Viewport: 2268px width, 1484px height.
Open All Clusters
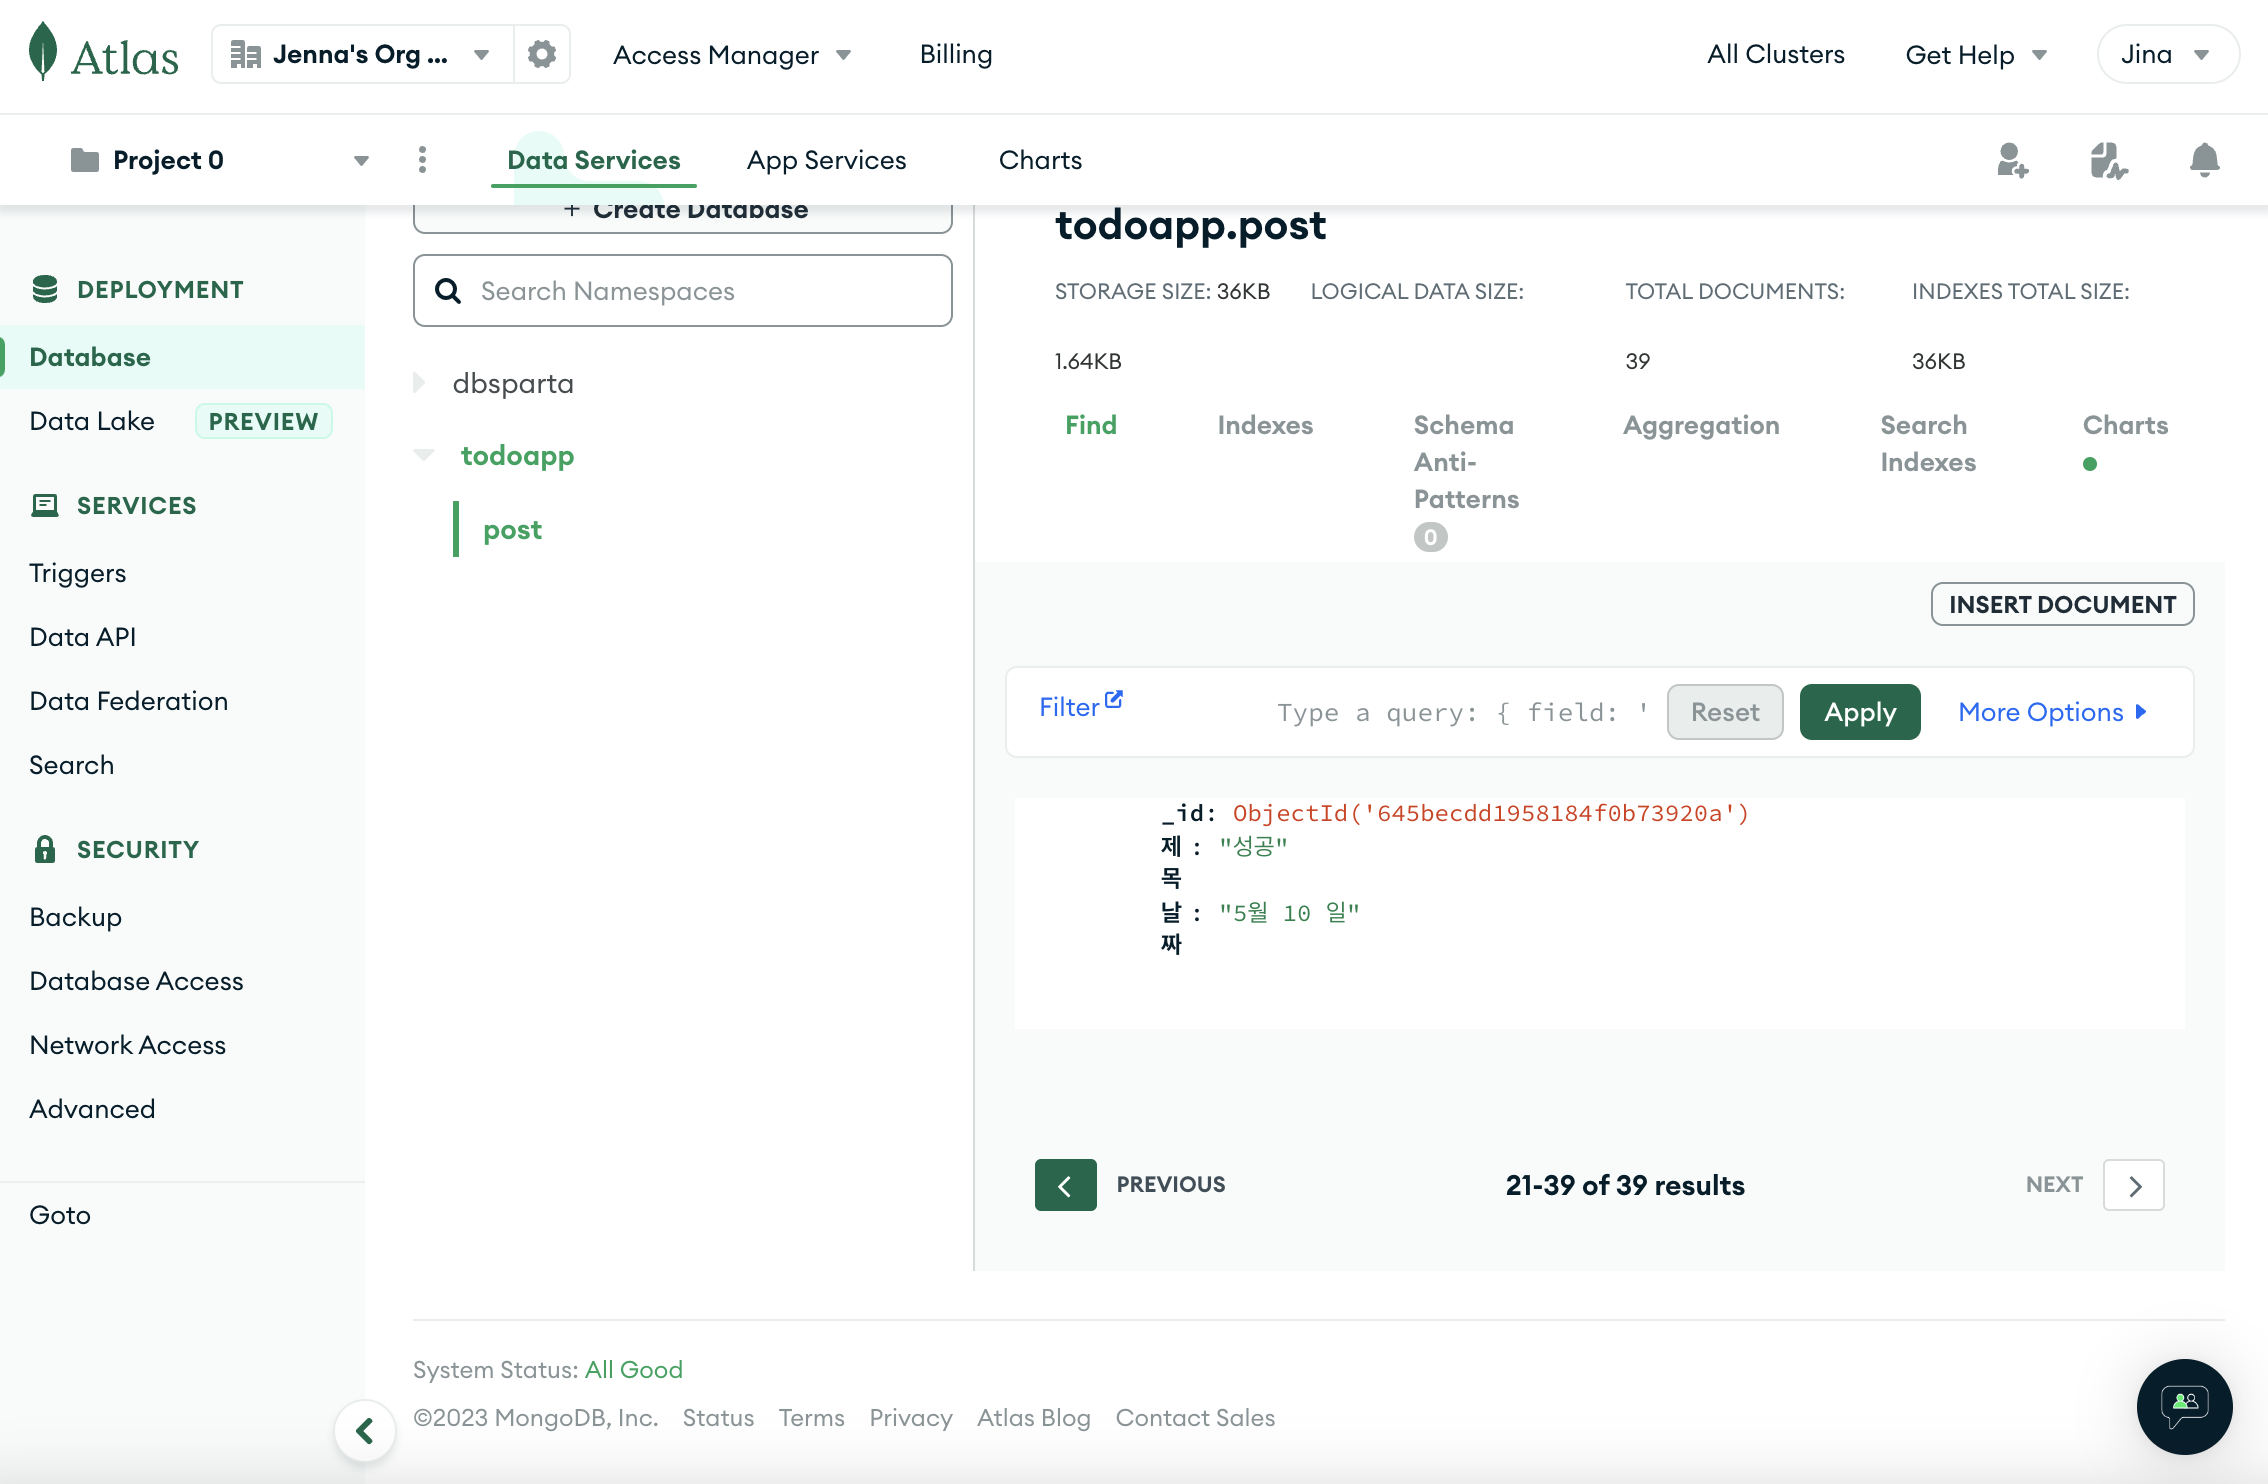1775,54
